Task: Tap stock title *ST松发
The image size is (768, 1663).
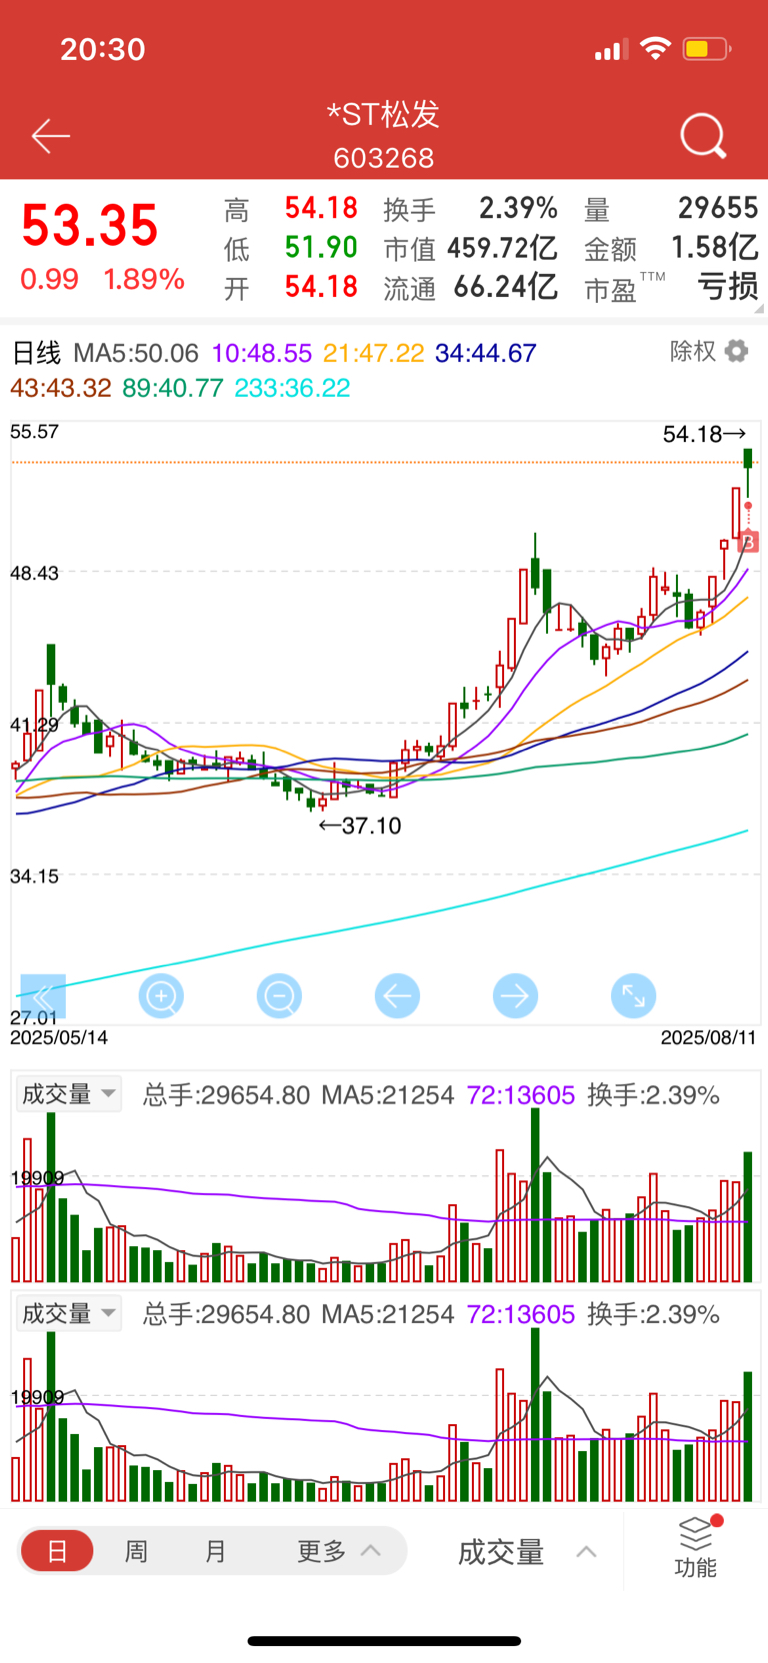Action: pos(384,115)
